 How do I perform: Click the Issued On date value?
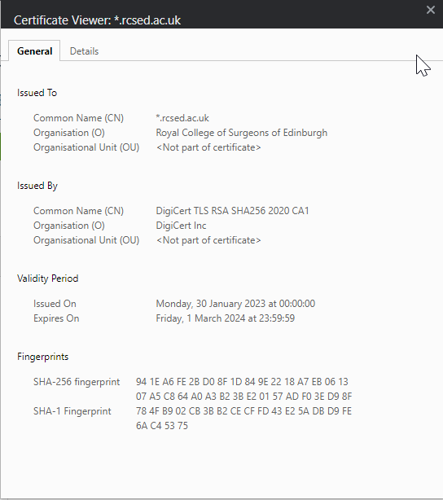235,304
